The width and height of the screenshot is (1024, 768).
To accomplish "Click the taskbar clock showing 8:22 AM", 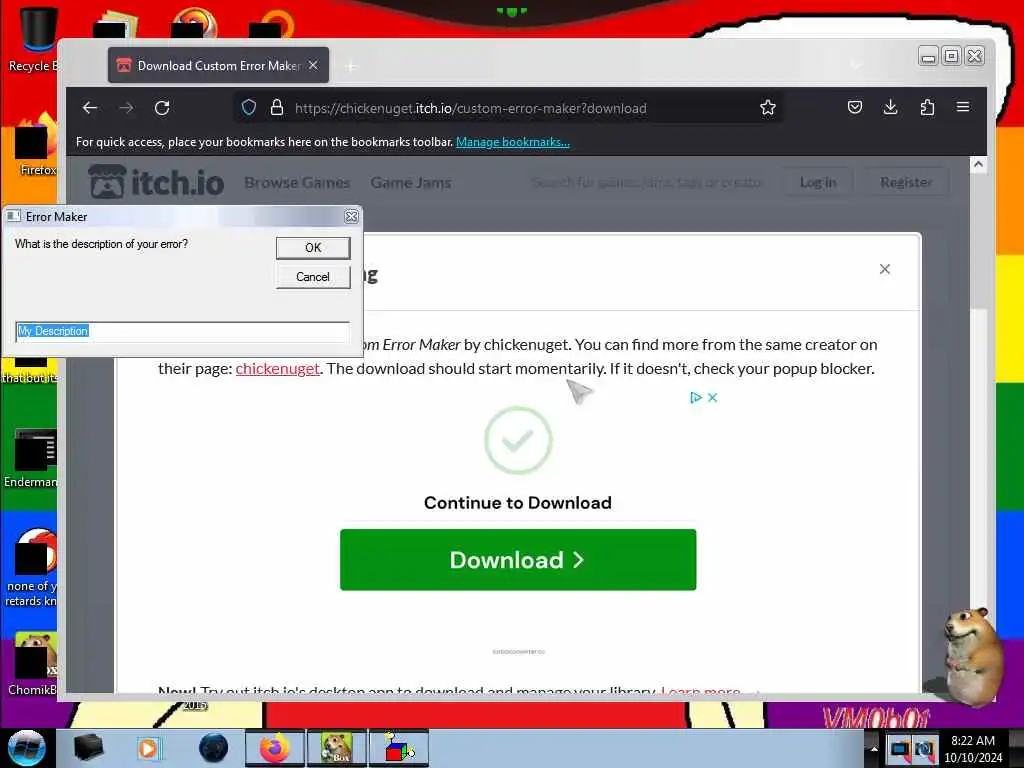I will coord(973,749).
